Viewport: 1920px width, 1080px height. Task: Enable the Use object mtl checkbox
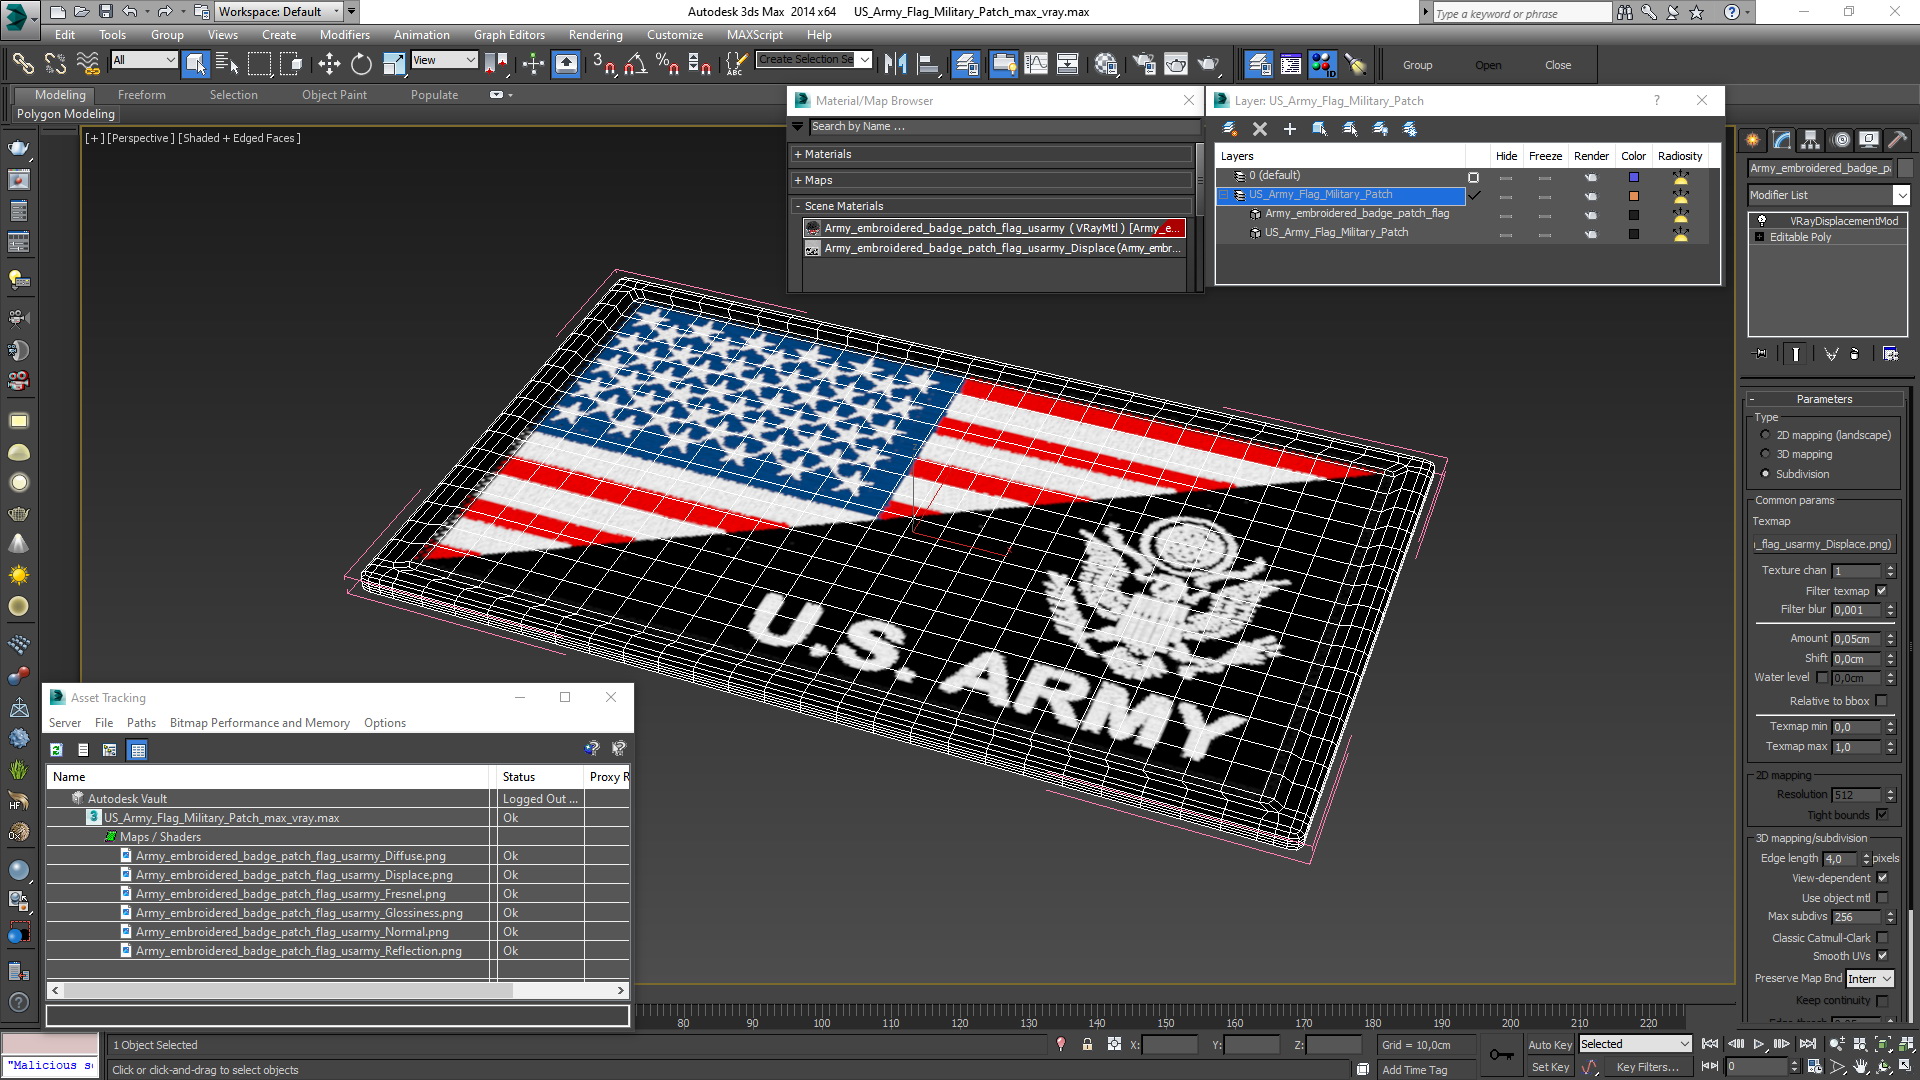point(1881,898)
